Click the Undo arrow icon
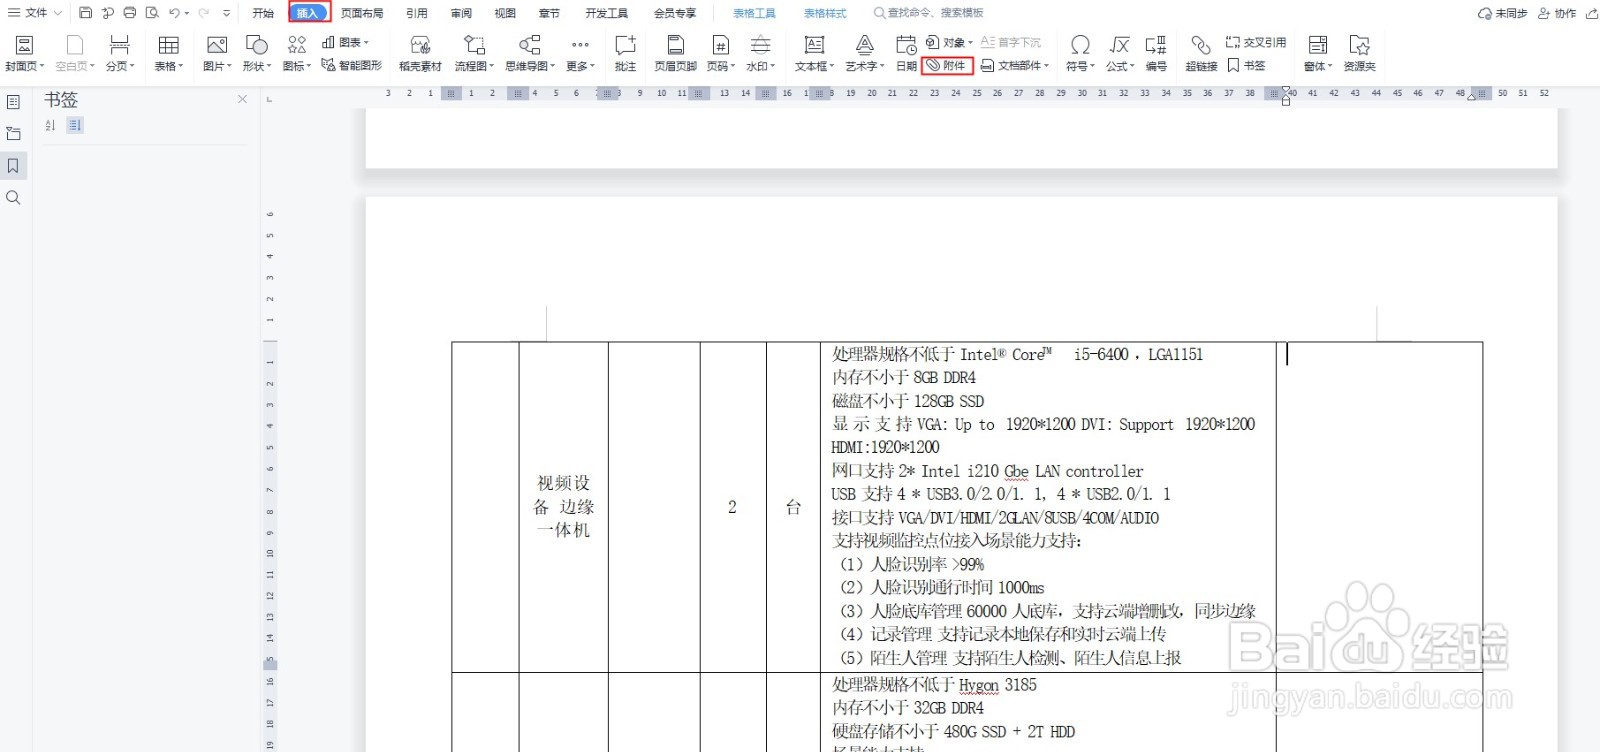The width and height of the screenshot is (1600, 752). pos(174,13)
